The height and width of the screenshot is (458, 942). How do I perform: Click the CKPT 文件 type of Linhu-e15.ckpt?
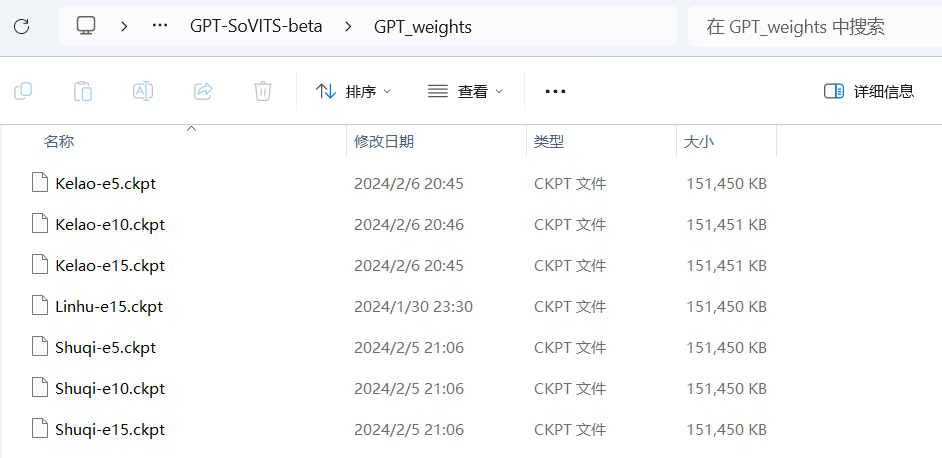tap(570, 307)
